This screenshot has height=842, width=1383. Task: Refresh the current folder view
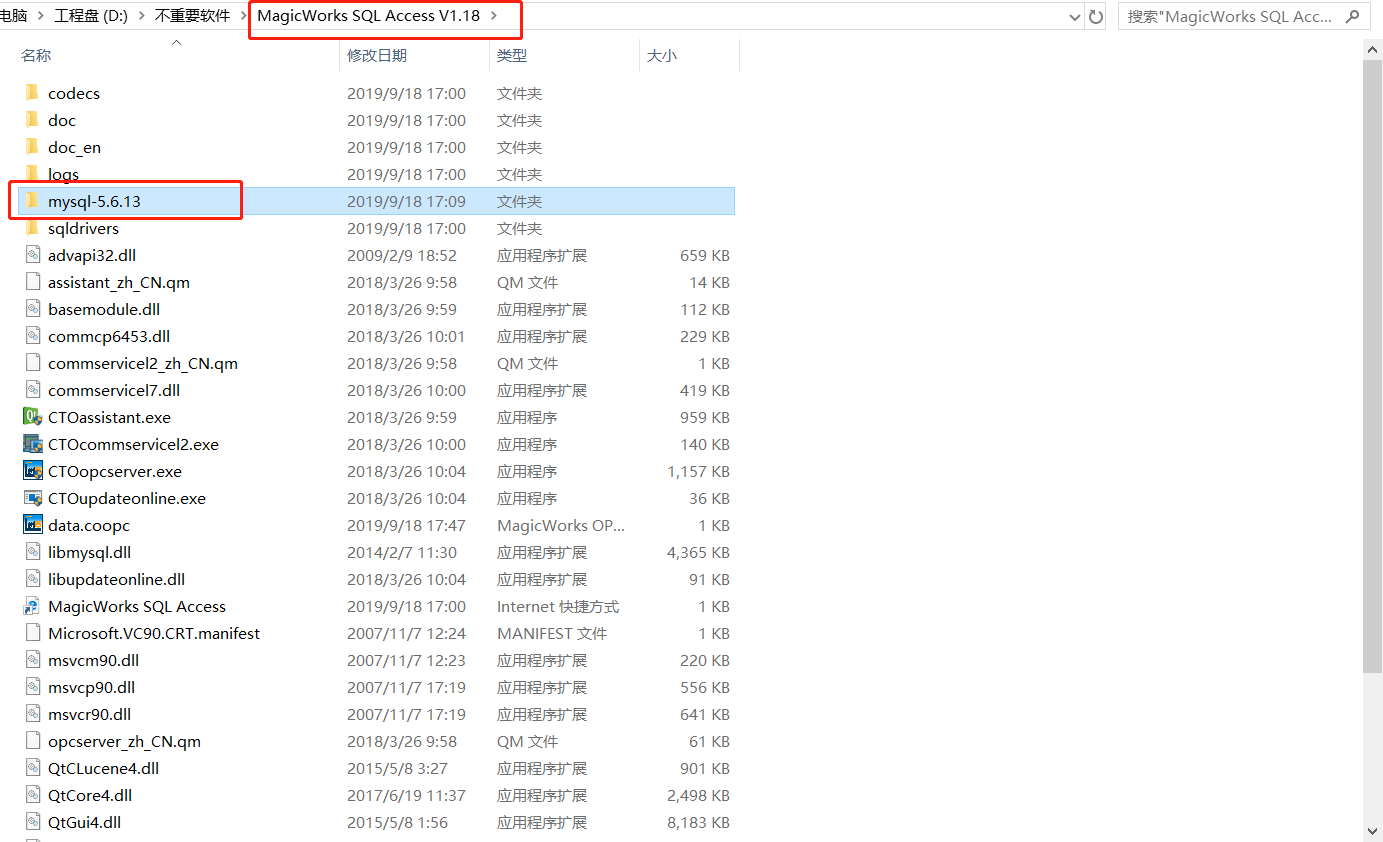pos(1096,16)
